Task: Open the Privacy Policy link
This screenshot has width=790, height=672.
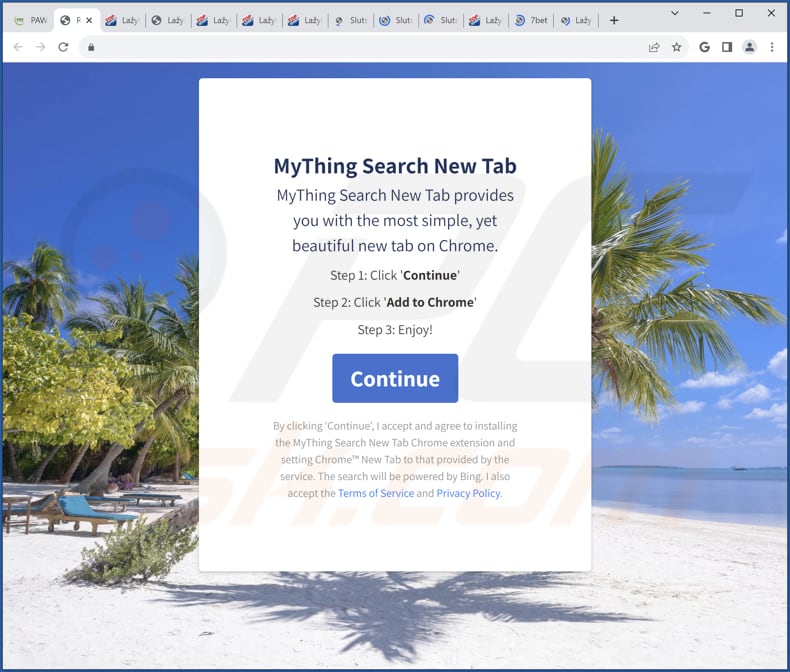Action: (x=469, y=493)
